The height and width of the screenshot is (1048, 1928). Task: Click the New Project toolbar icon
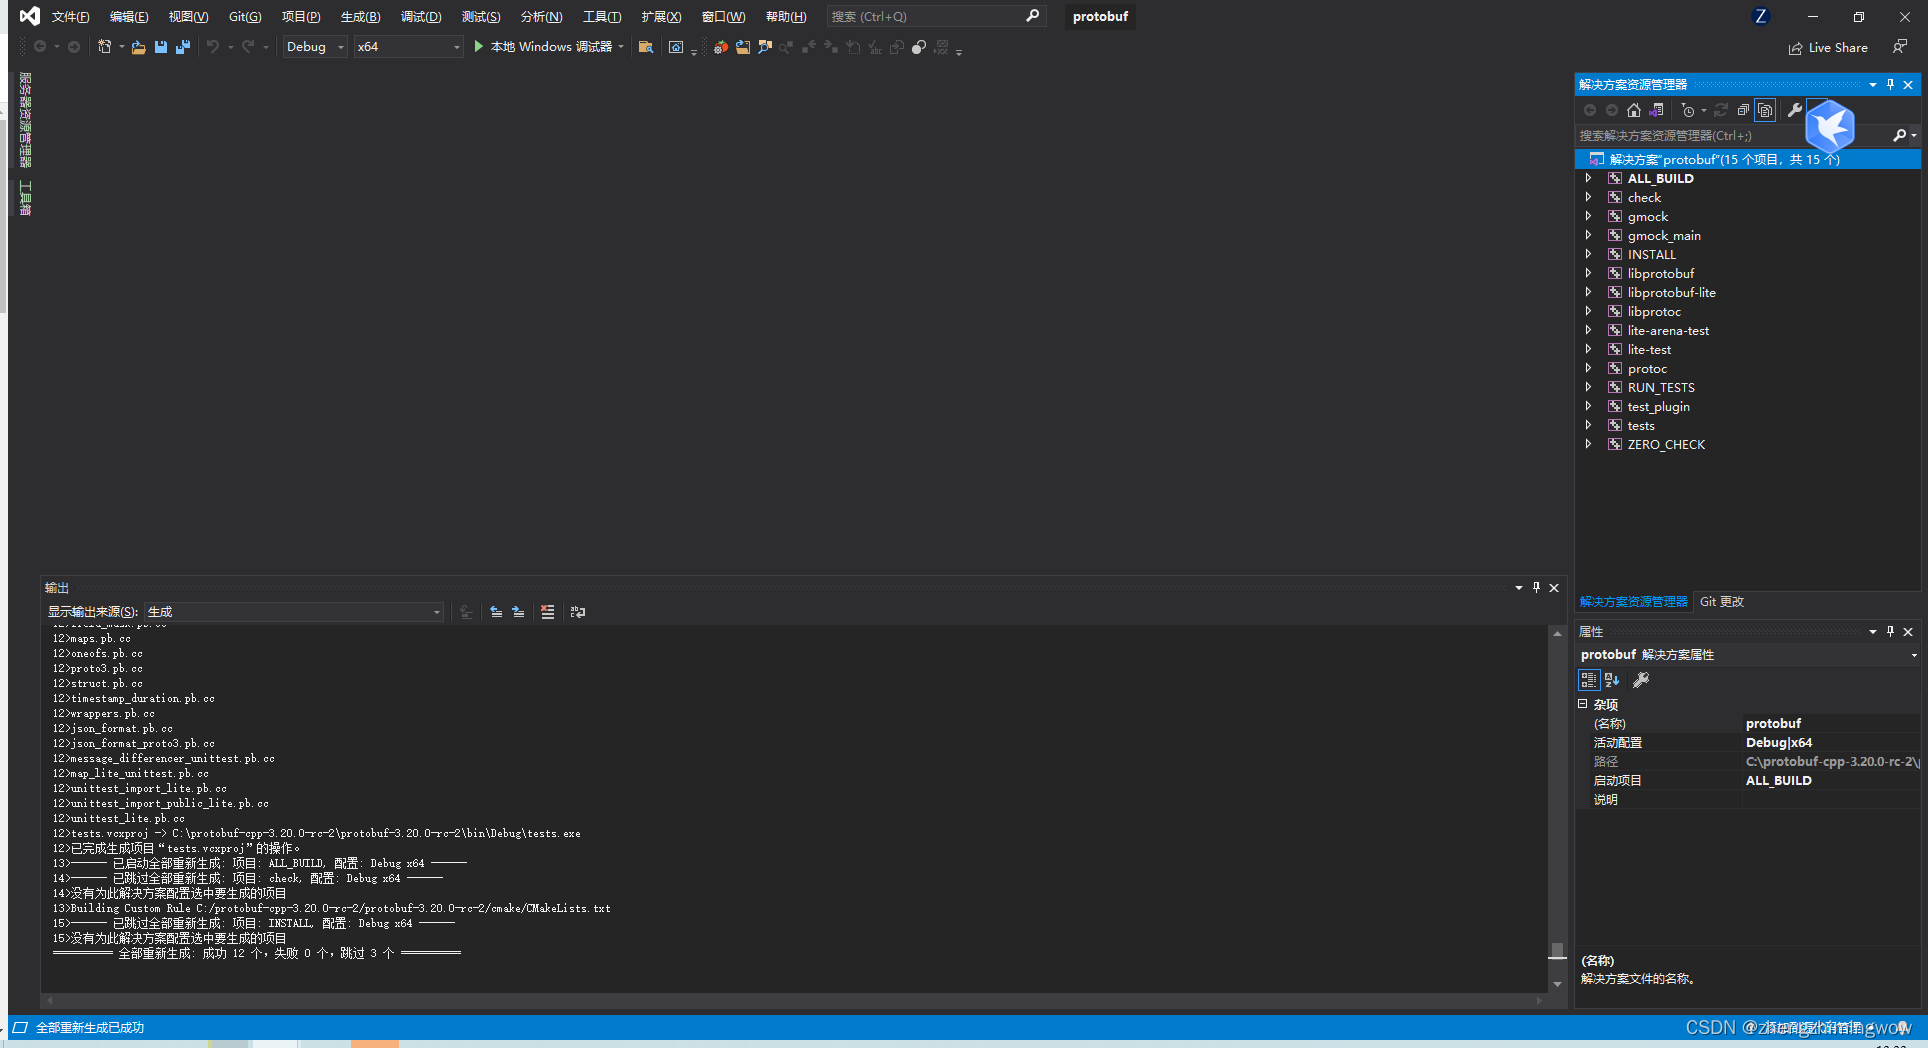tap(106, 47)
